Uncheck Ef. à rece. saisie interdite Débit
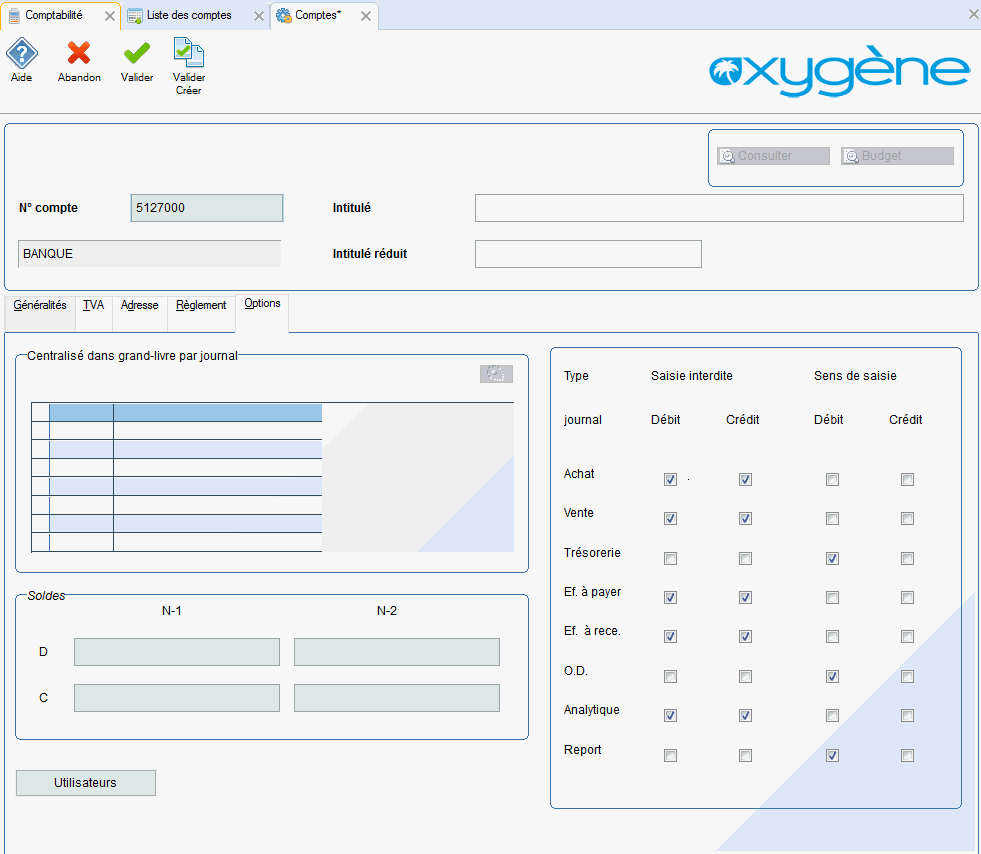981x854 pixels. click(x=670, y=637)
